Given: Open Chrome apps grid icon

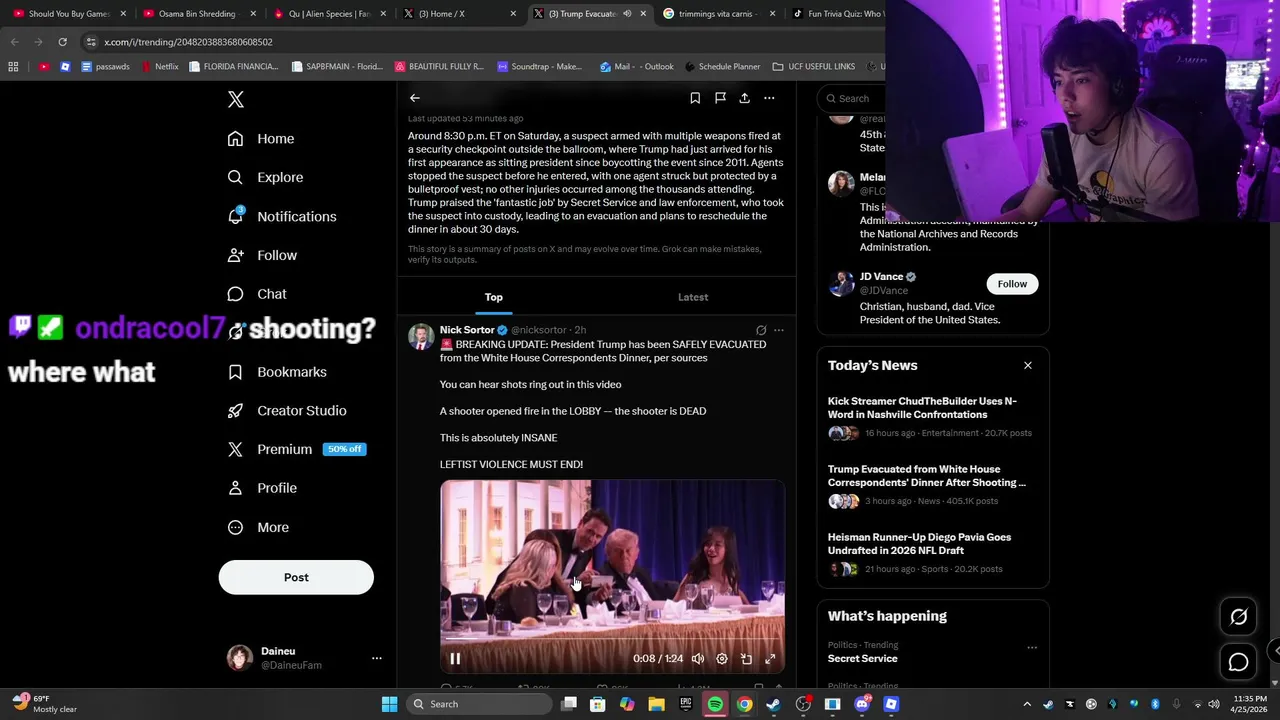Looking at the screenshot, I should click(x=13, y=67).
